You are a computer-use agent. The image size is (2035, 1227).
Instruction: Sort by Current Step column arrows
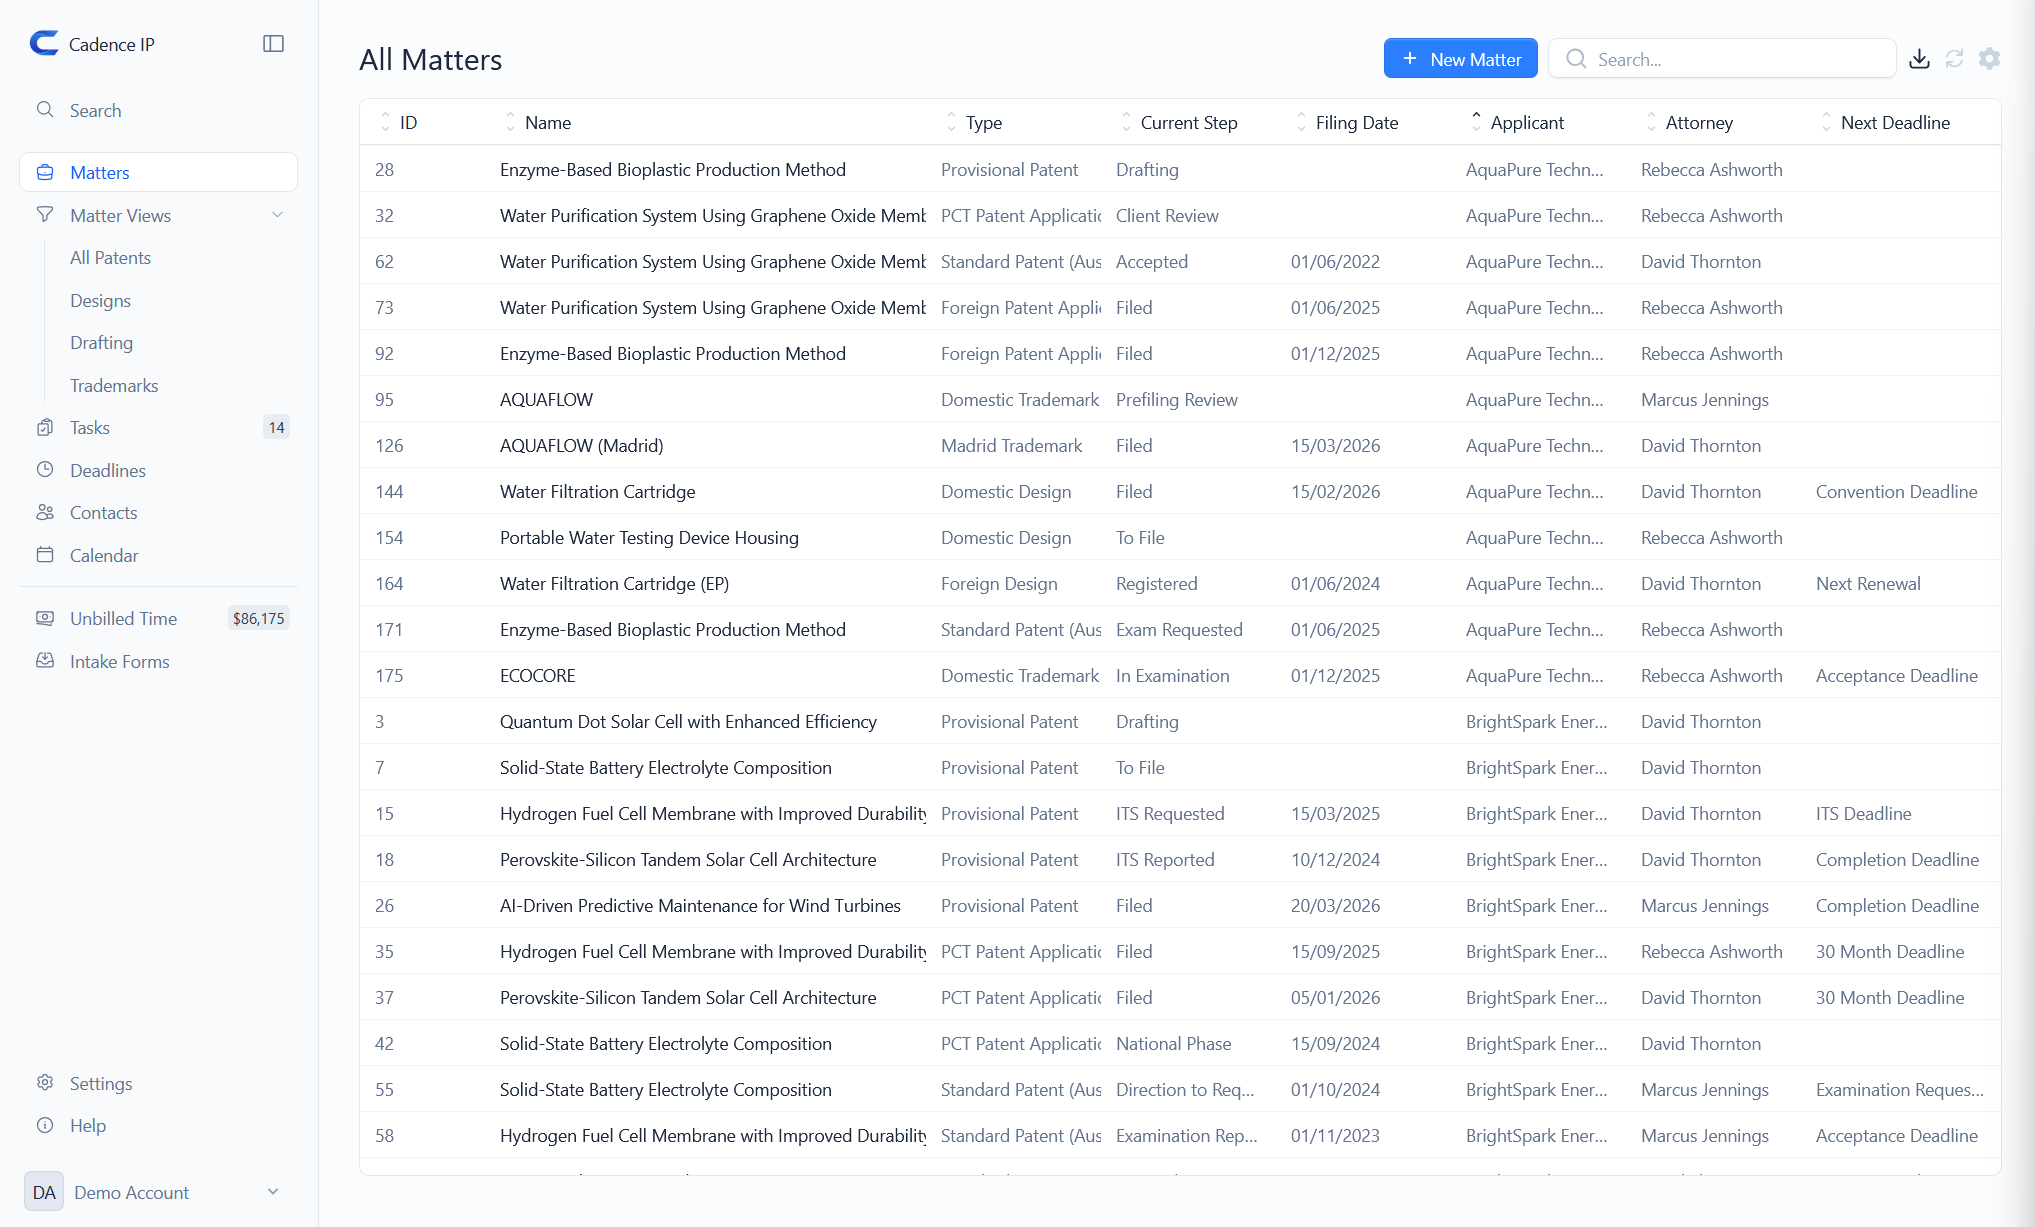[x=1126, y=122]
